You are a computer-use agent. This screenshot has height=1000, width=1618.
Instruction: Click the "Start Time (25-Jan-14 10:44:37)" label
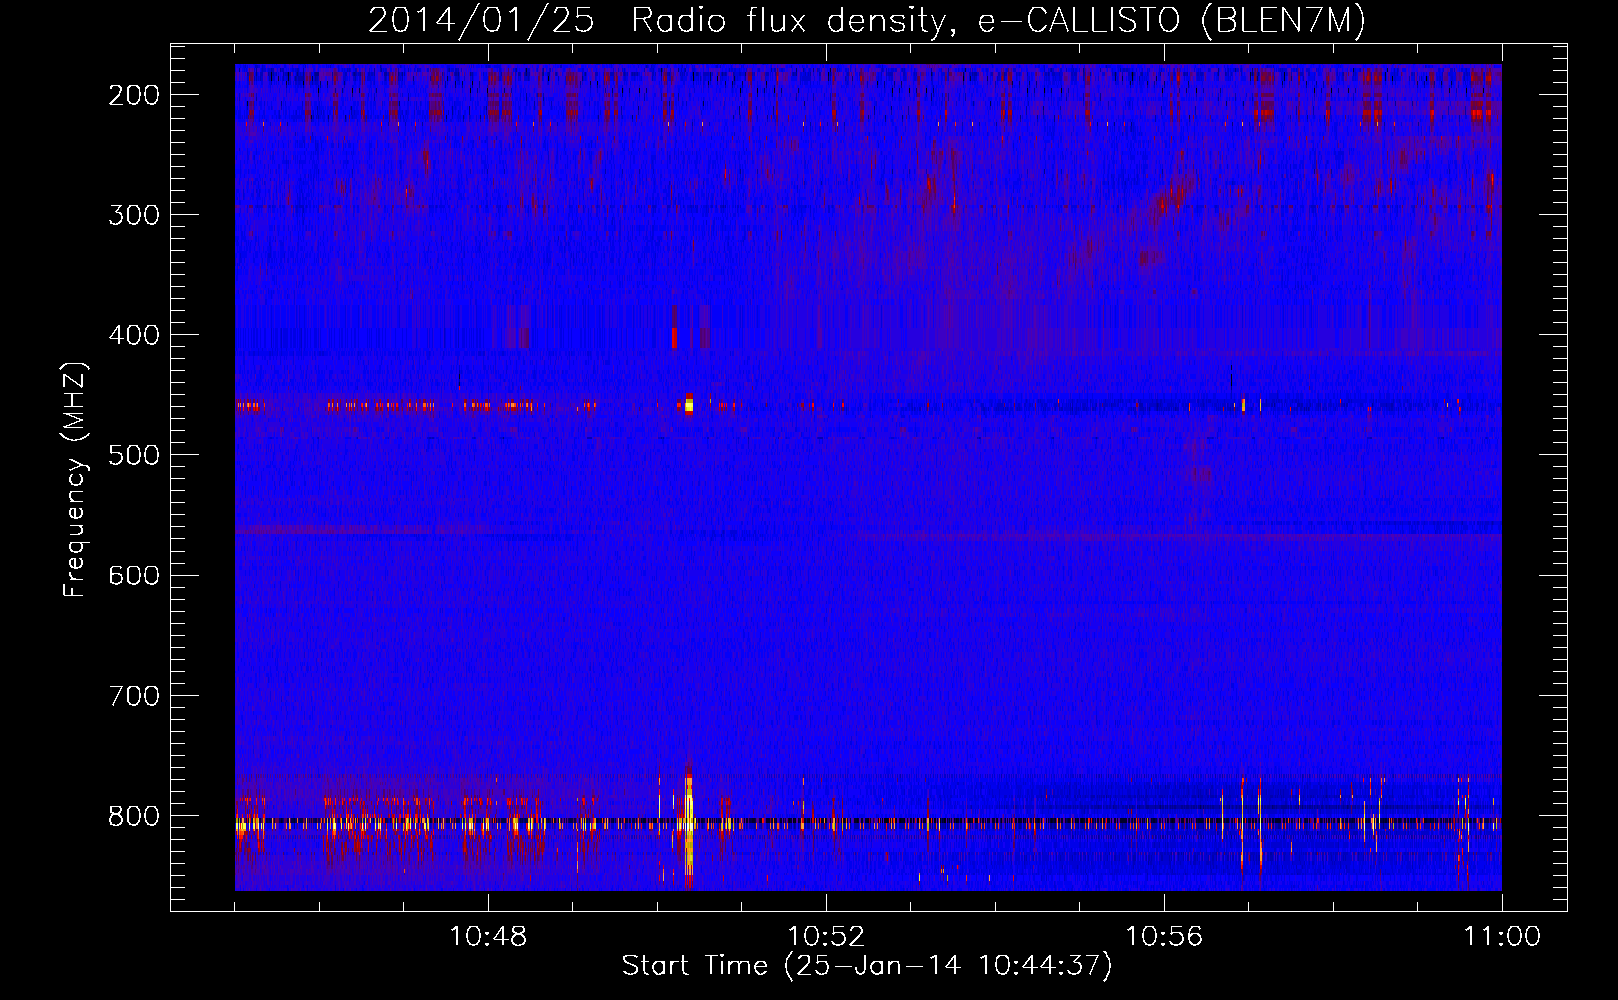pyautogui.click(x=867, y=966)
